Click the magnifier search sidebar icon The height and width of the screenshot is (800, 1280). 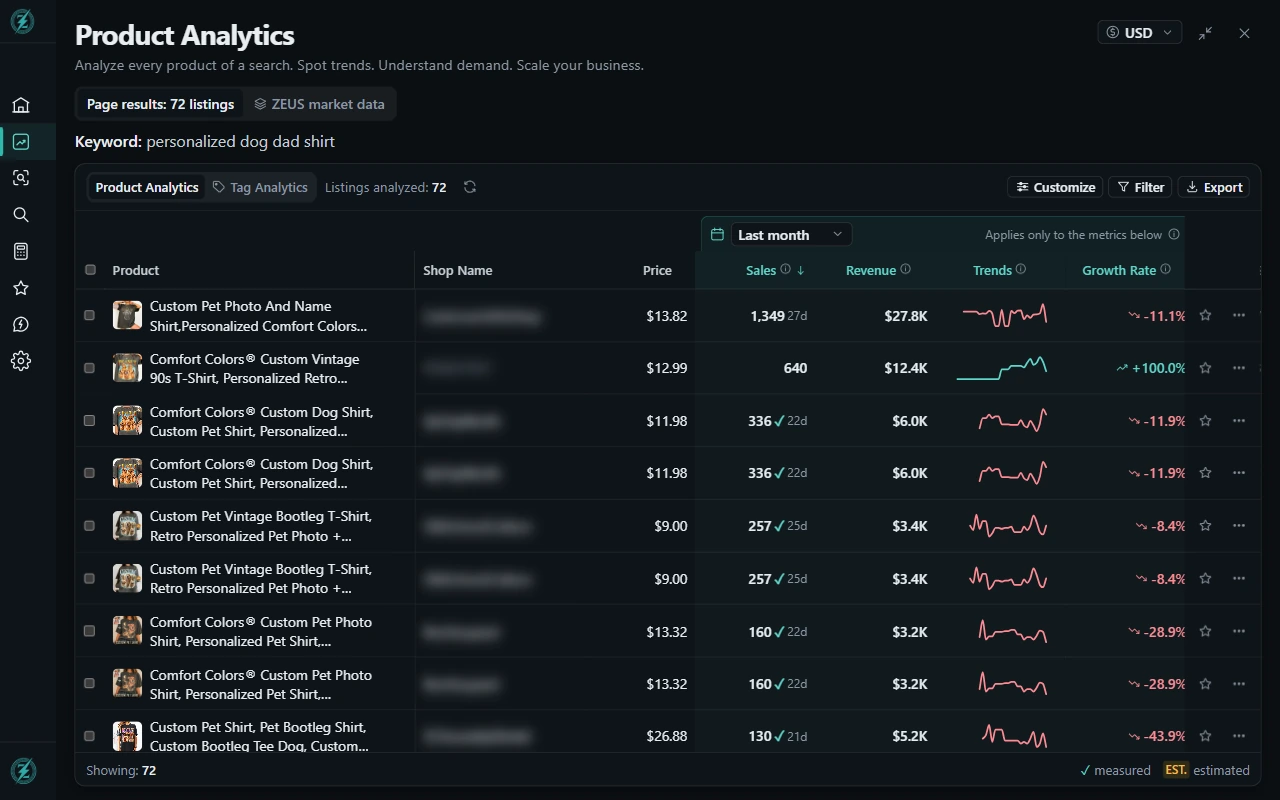[x=21, y=215]
